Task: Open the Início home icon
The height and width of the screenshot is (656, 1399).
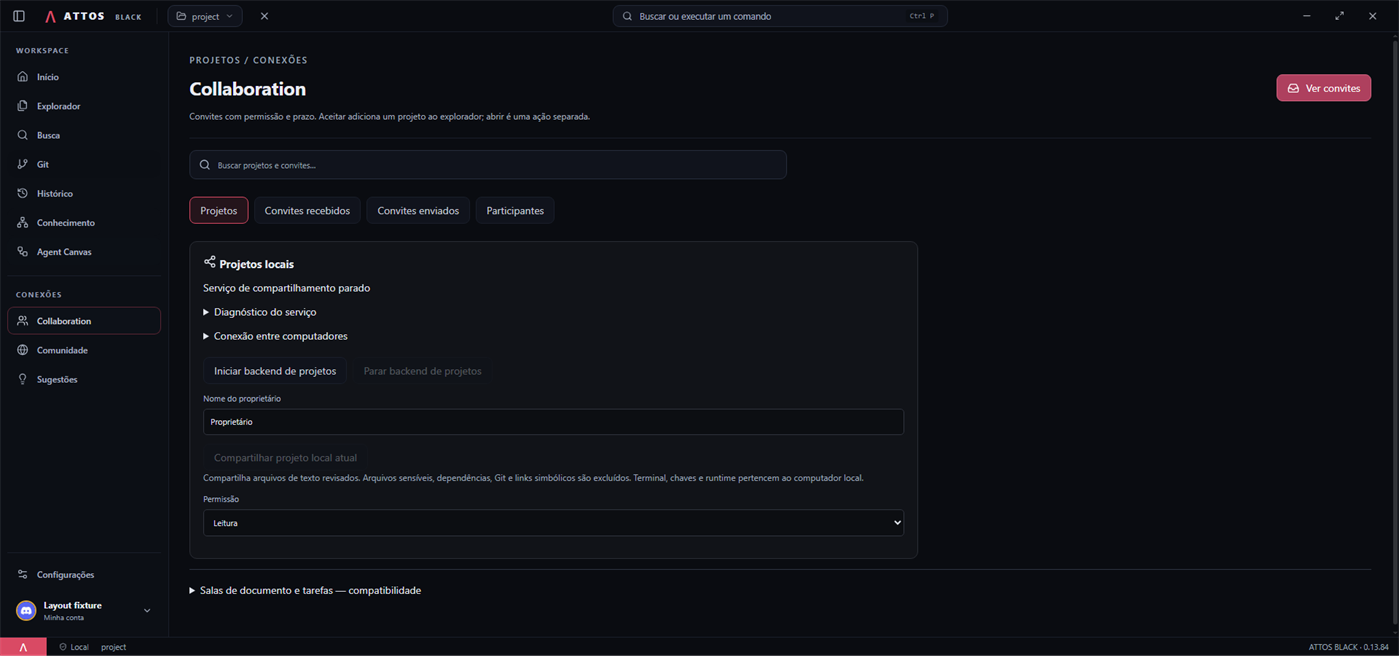Action: tap(23, 77)
